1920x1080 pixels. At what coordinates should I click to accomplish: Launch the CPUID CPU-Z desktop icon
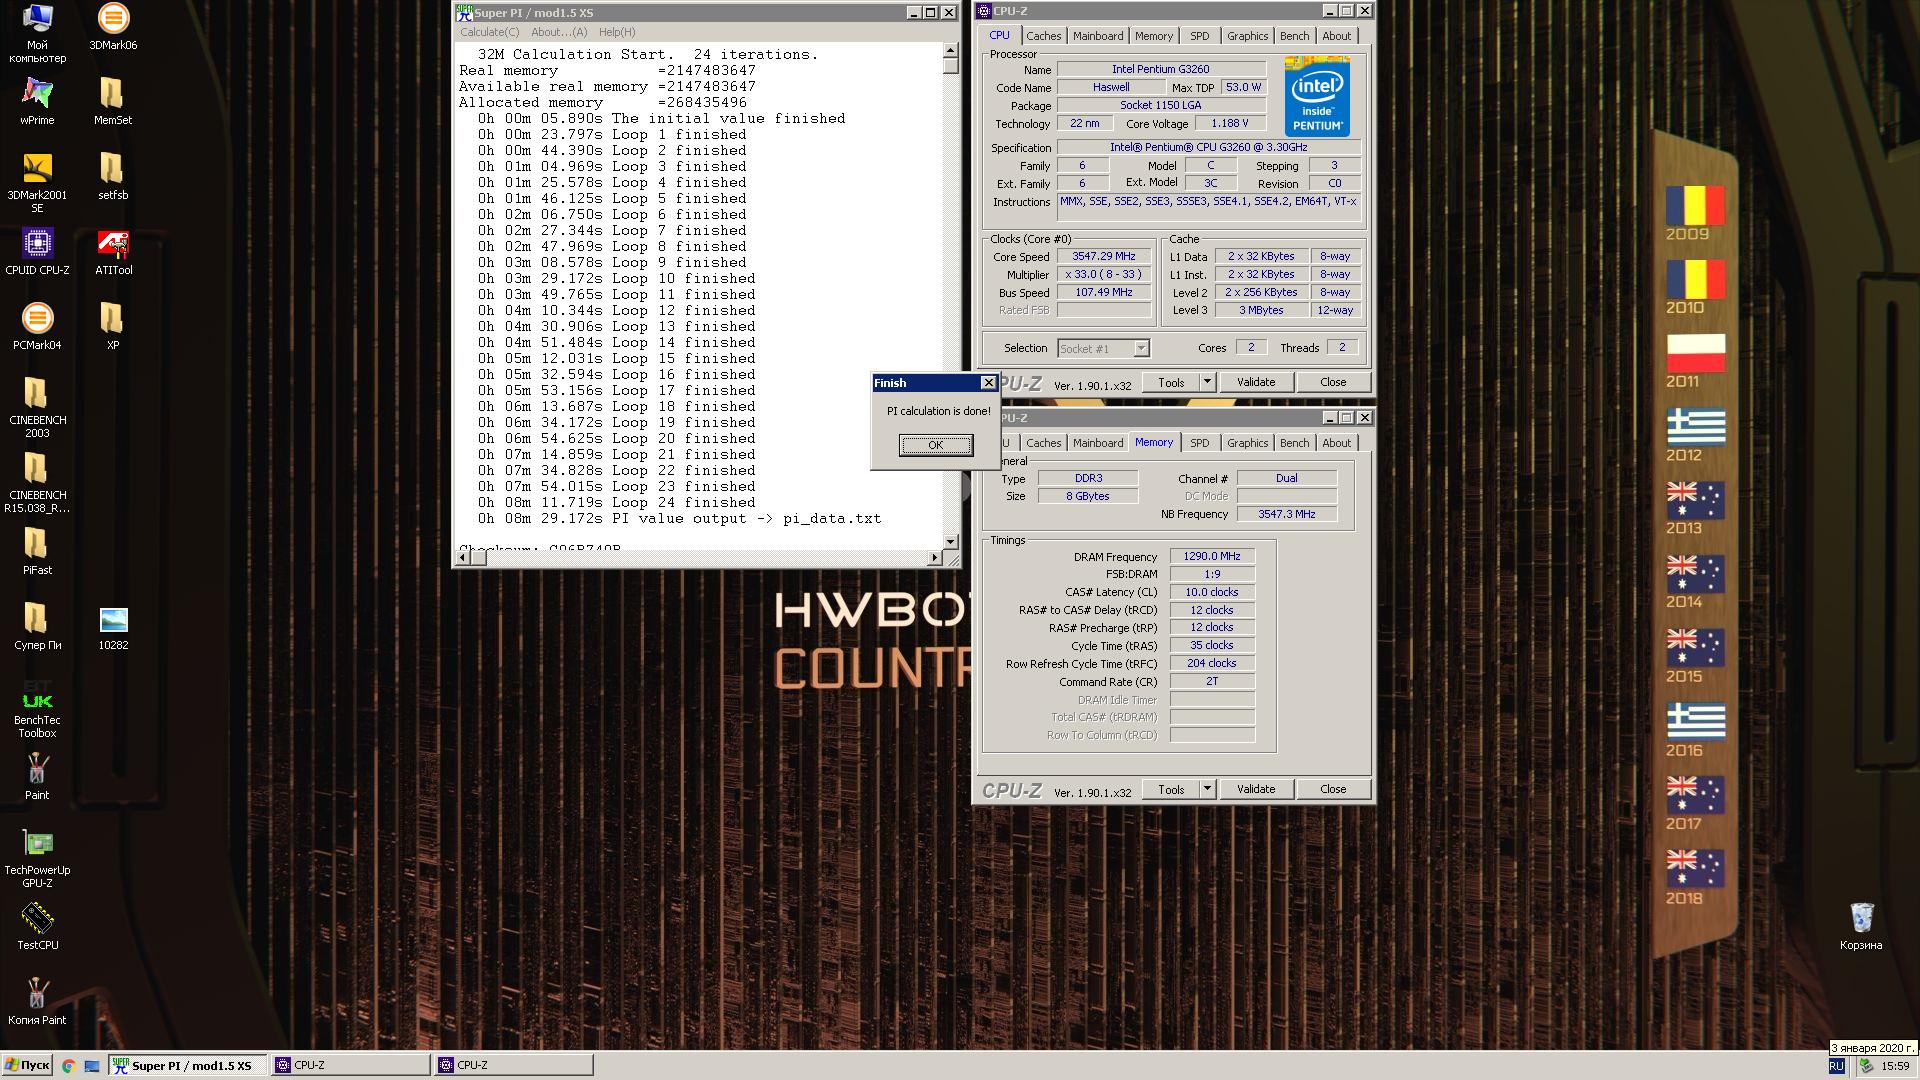(x=37, y=251)
